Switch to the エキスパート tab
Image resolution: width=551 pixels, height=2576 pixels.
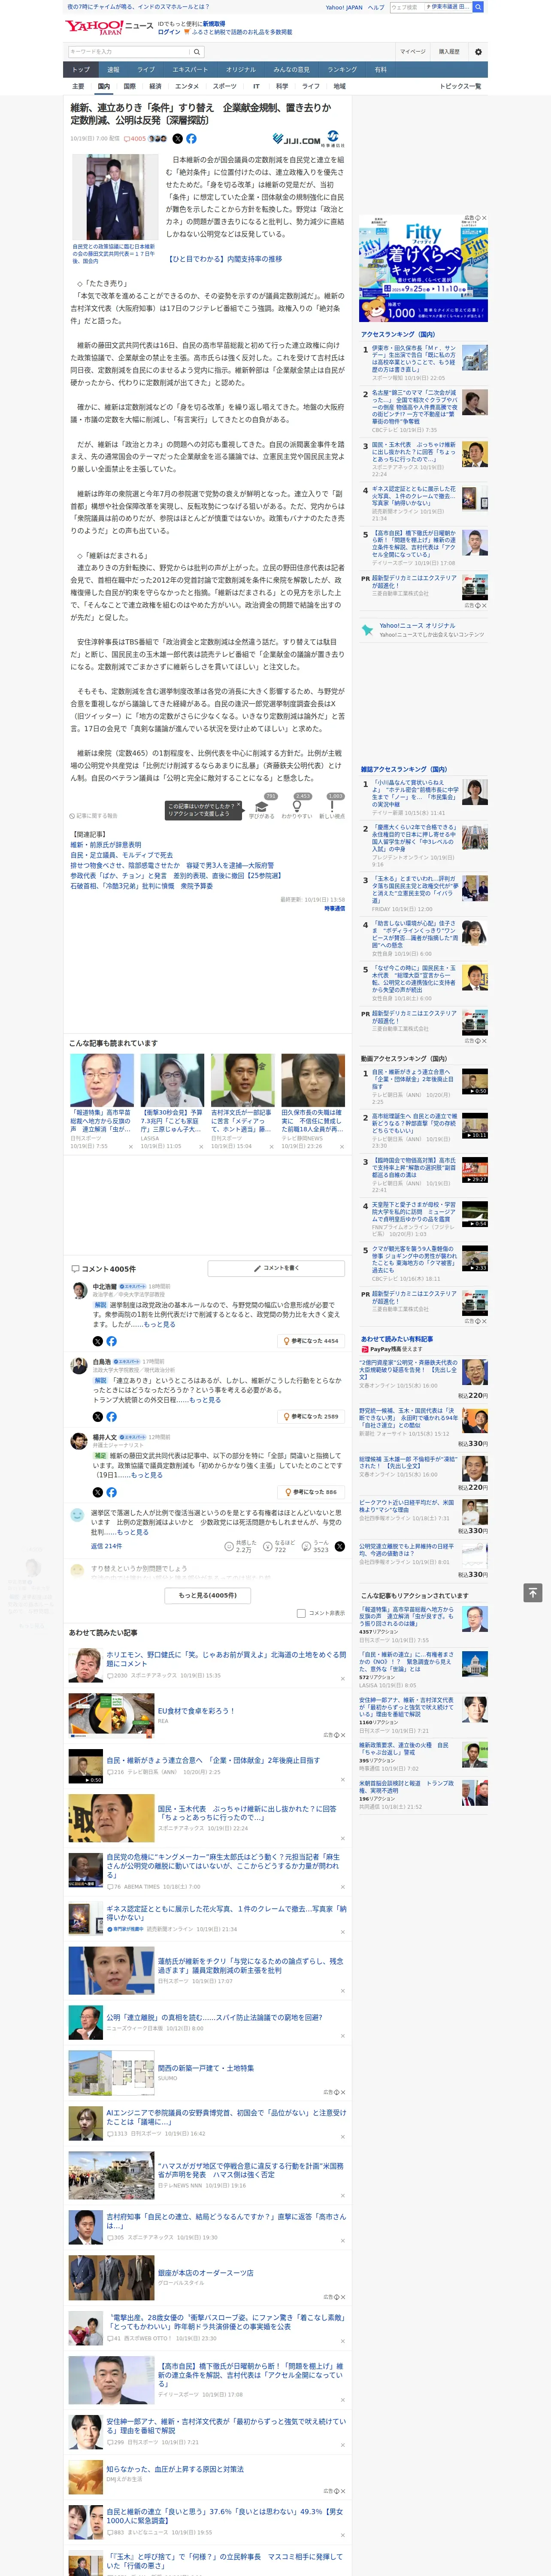[190, 70]
